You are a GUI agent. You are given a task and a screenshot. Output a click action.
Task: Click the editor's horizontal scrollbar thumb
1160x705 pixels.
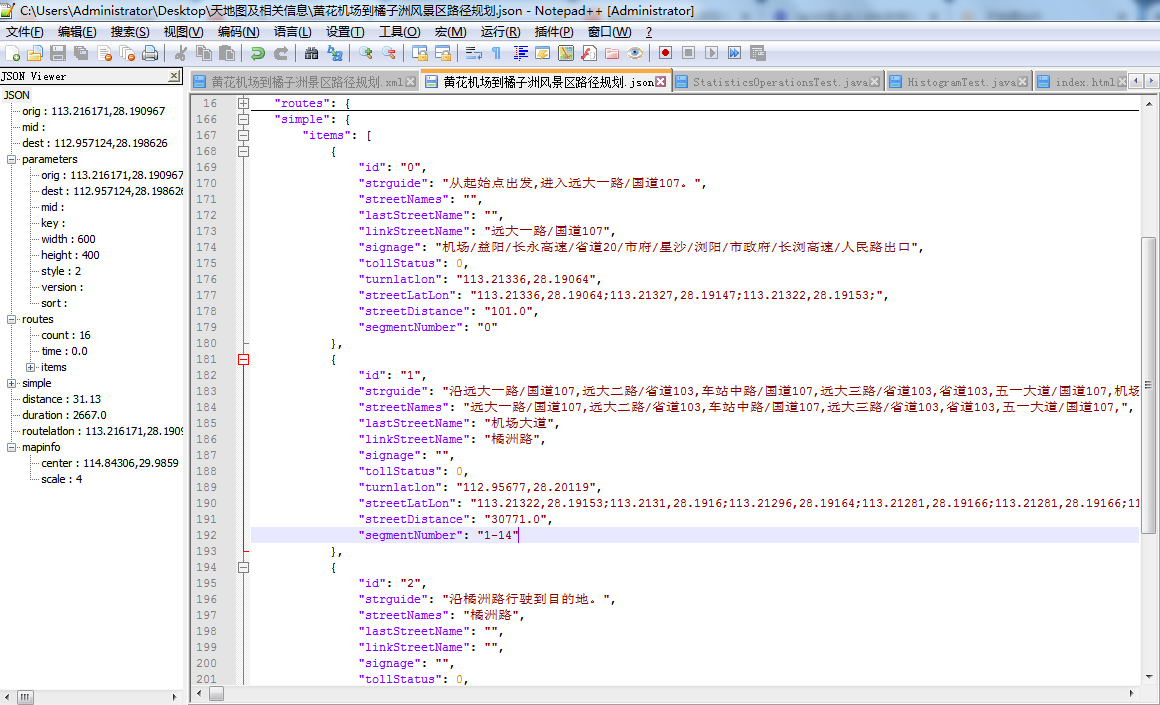[217, 694]
